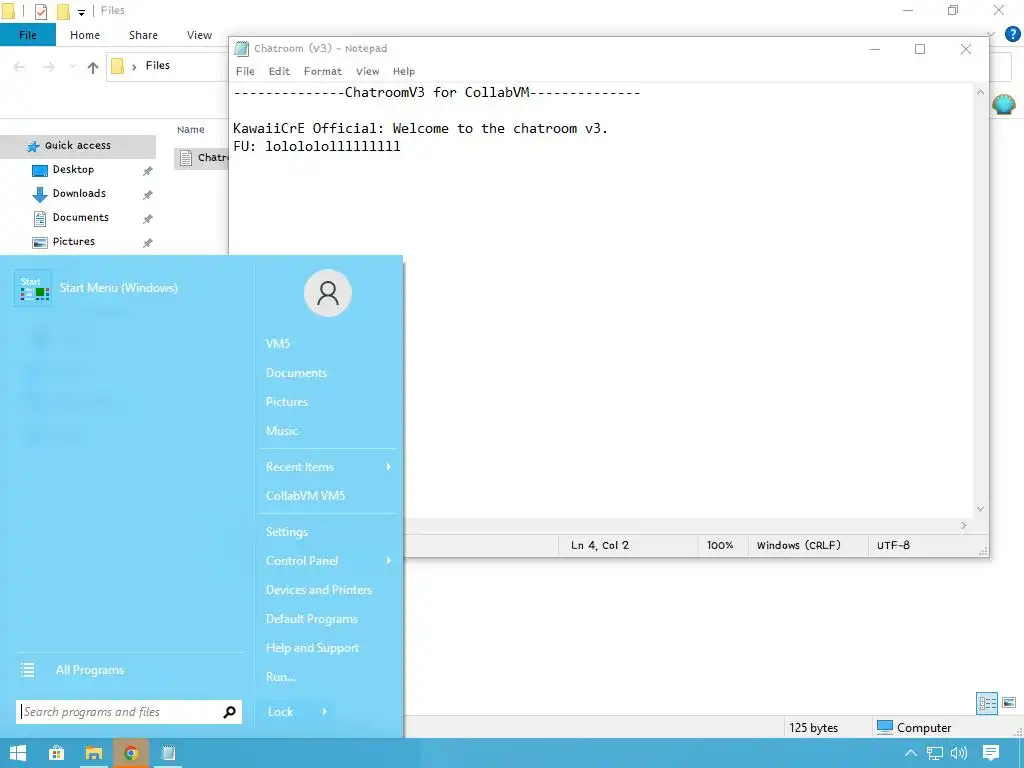1024x768 pixels.
Task: Select Pictures in Explorer navigation pane
Action: (73, 242)
